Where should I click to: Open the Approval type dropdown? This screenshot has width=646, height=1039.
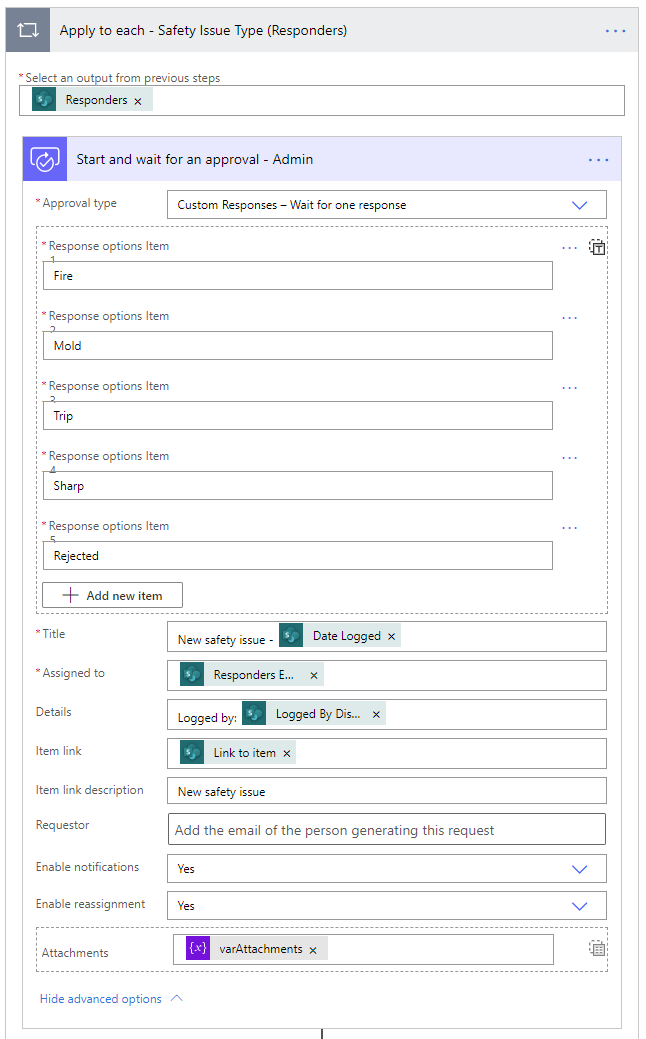580,204
